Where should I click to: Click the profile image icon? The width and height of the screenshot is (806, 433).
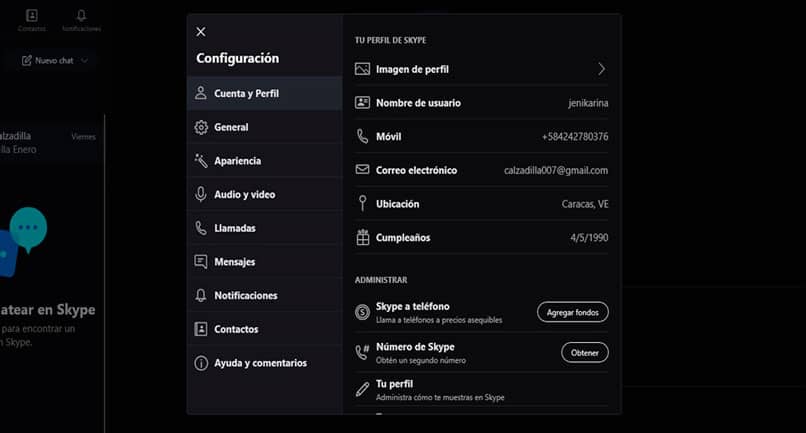[x=362, y=69]
